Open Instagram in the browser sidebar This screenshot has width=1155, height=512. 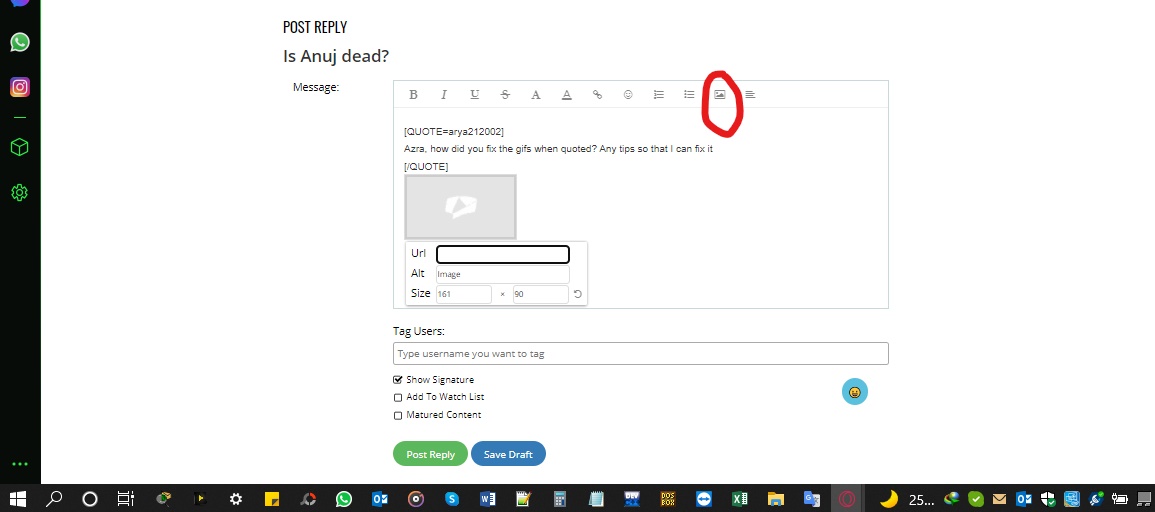(20, 87)
